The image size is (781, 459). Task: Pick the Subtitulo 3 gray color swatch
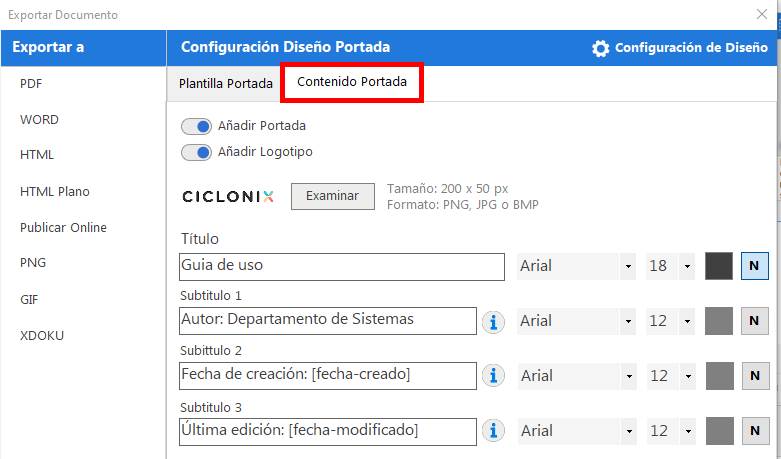(x=719, y=431)
